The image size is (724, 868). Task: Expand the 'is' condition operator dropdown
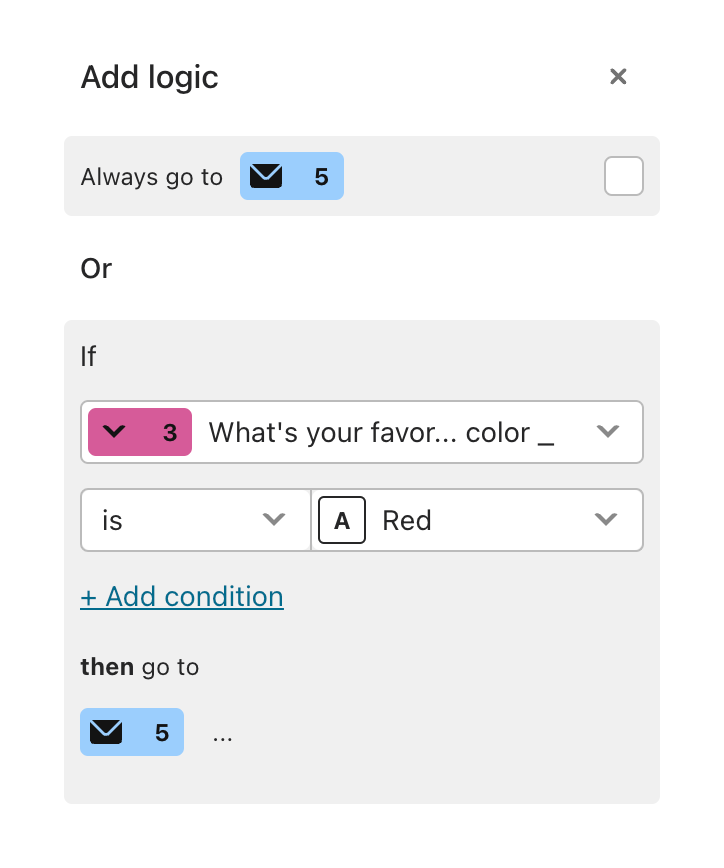click(x=274, y=519)
